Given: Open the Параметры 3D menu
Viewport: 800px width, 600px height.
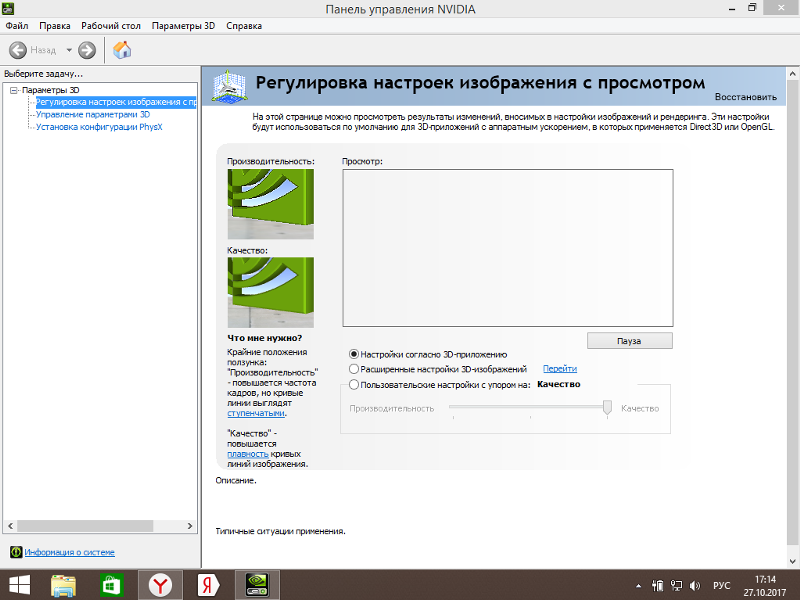Looking at the screenshot, I should [183, 26].
